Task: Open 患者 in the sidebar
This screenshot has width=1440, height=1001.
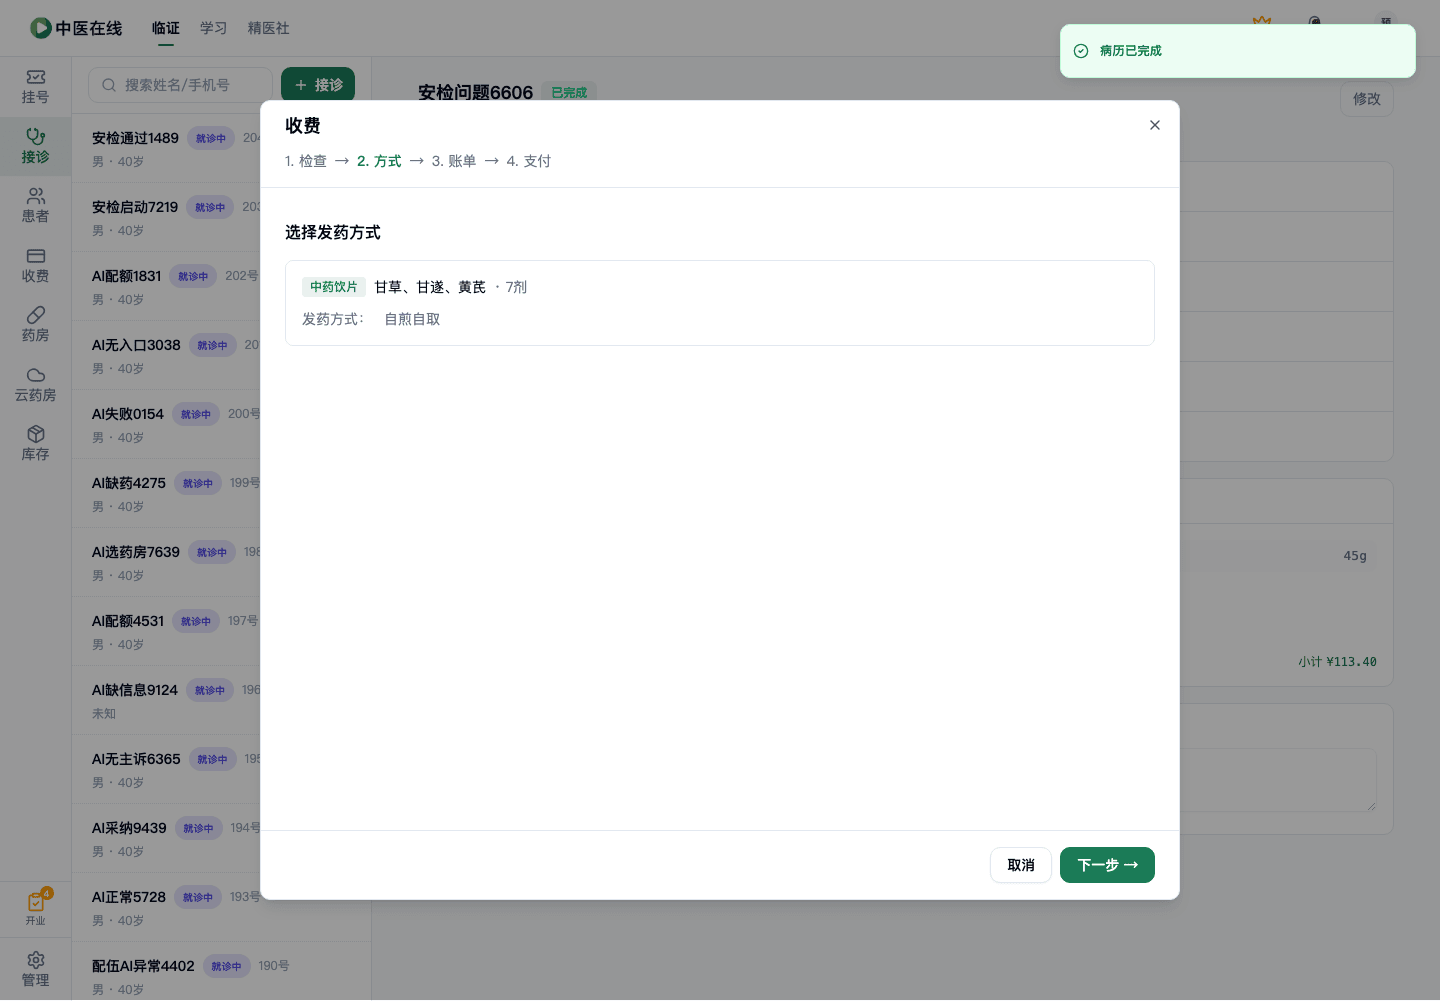Action: point(36,206)
